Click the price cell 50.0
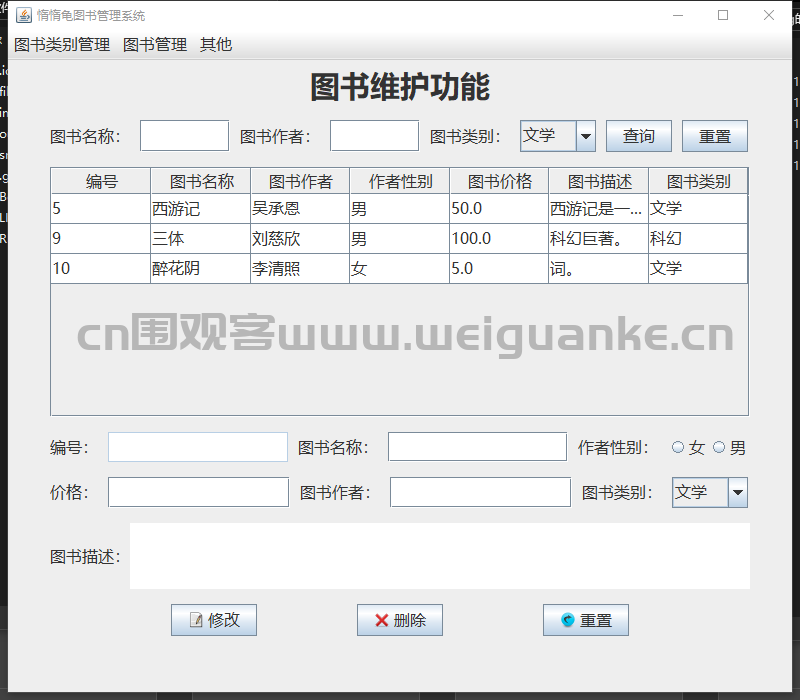Image resolution: width=800 pixels, height=700 pixels. pyautogui.click(x=499, y=209)
